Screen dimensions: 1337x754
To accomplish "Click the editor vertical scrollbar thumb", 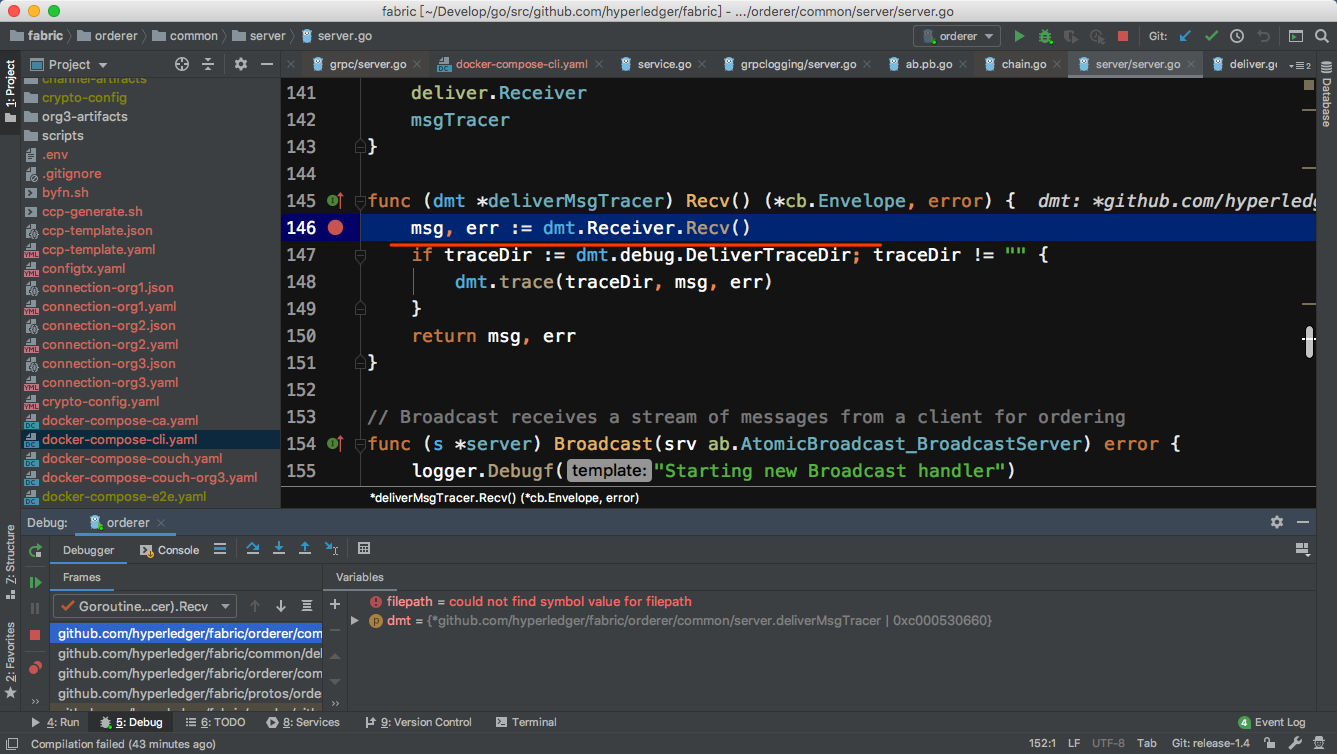I will 1309,340.
